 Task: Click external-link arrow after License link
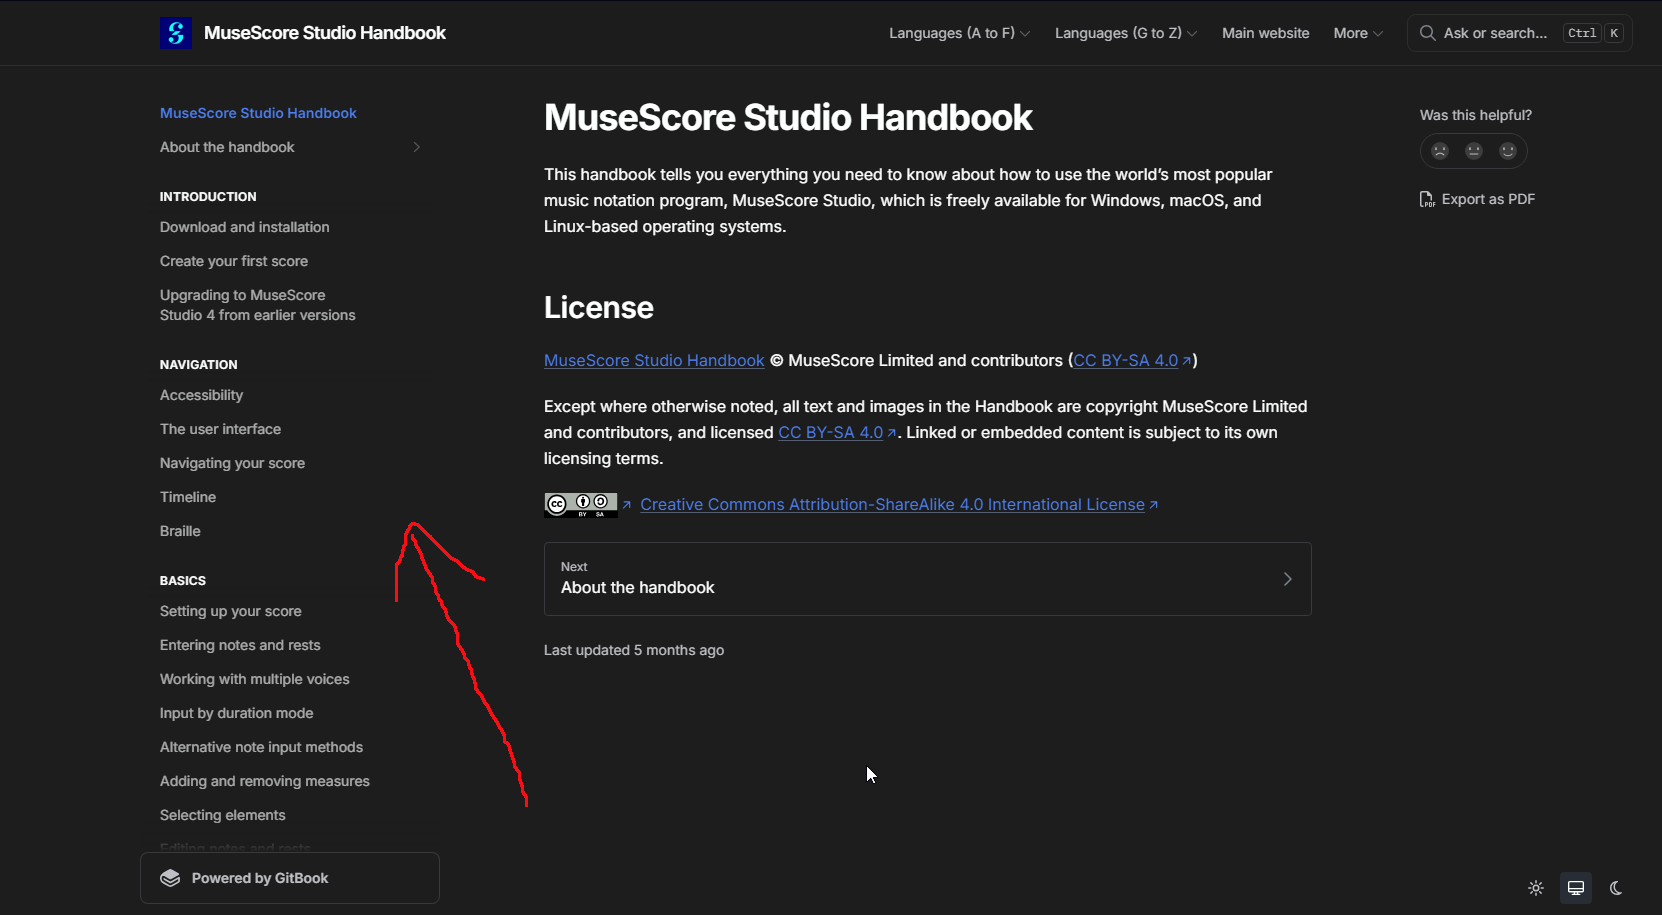(1153, 505)
